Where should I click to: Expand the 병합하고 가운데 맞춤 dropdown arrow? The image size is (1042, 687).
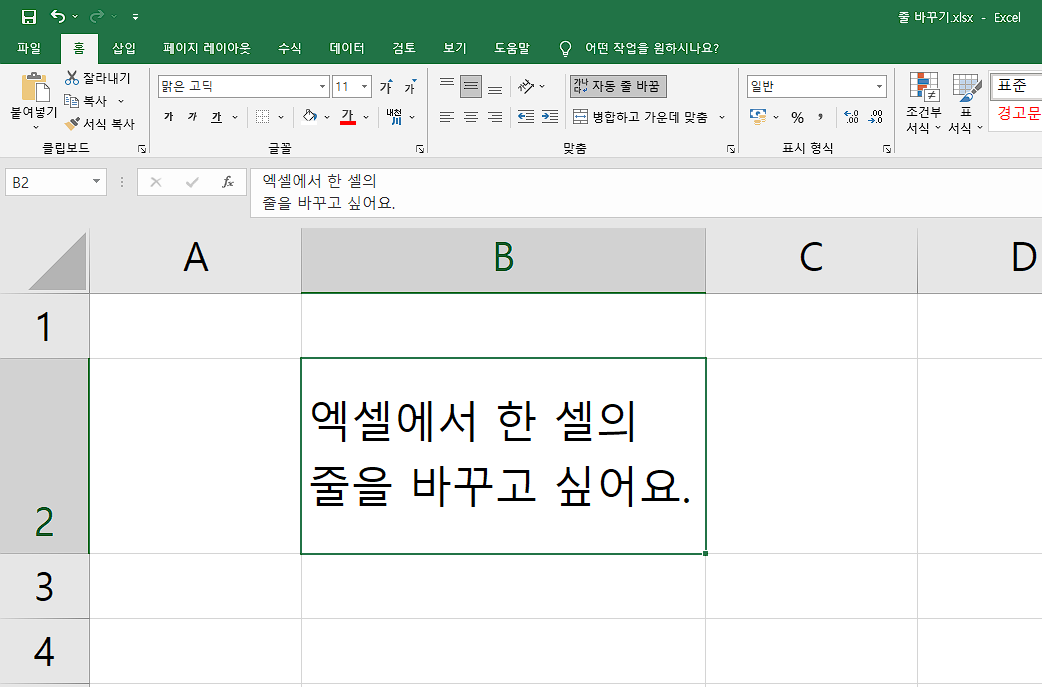pyautogui.click(x=722, y=117)
